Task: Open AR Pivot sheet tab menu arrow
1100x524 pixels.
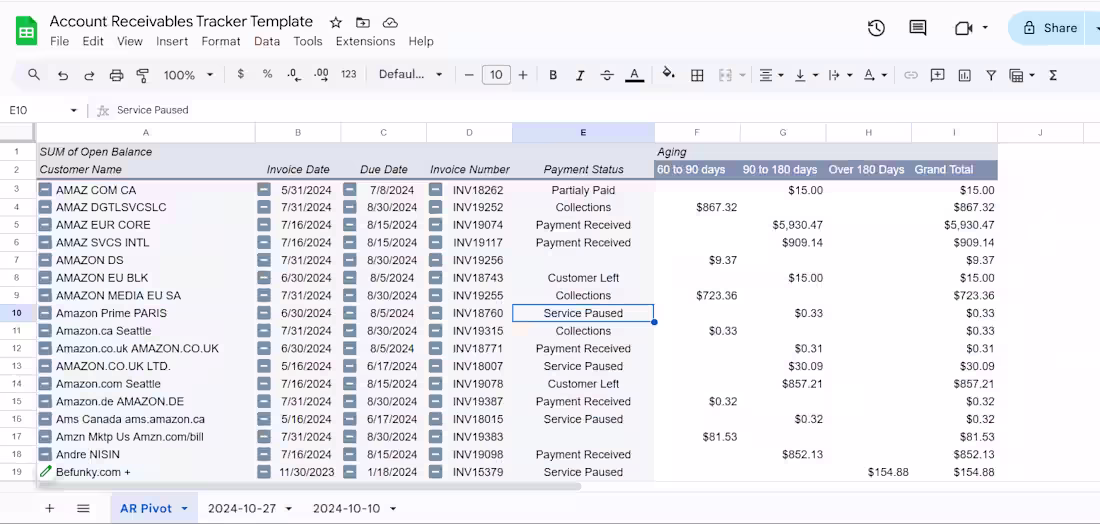Action: click(185, 509)
